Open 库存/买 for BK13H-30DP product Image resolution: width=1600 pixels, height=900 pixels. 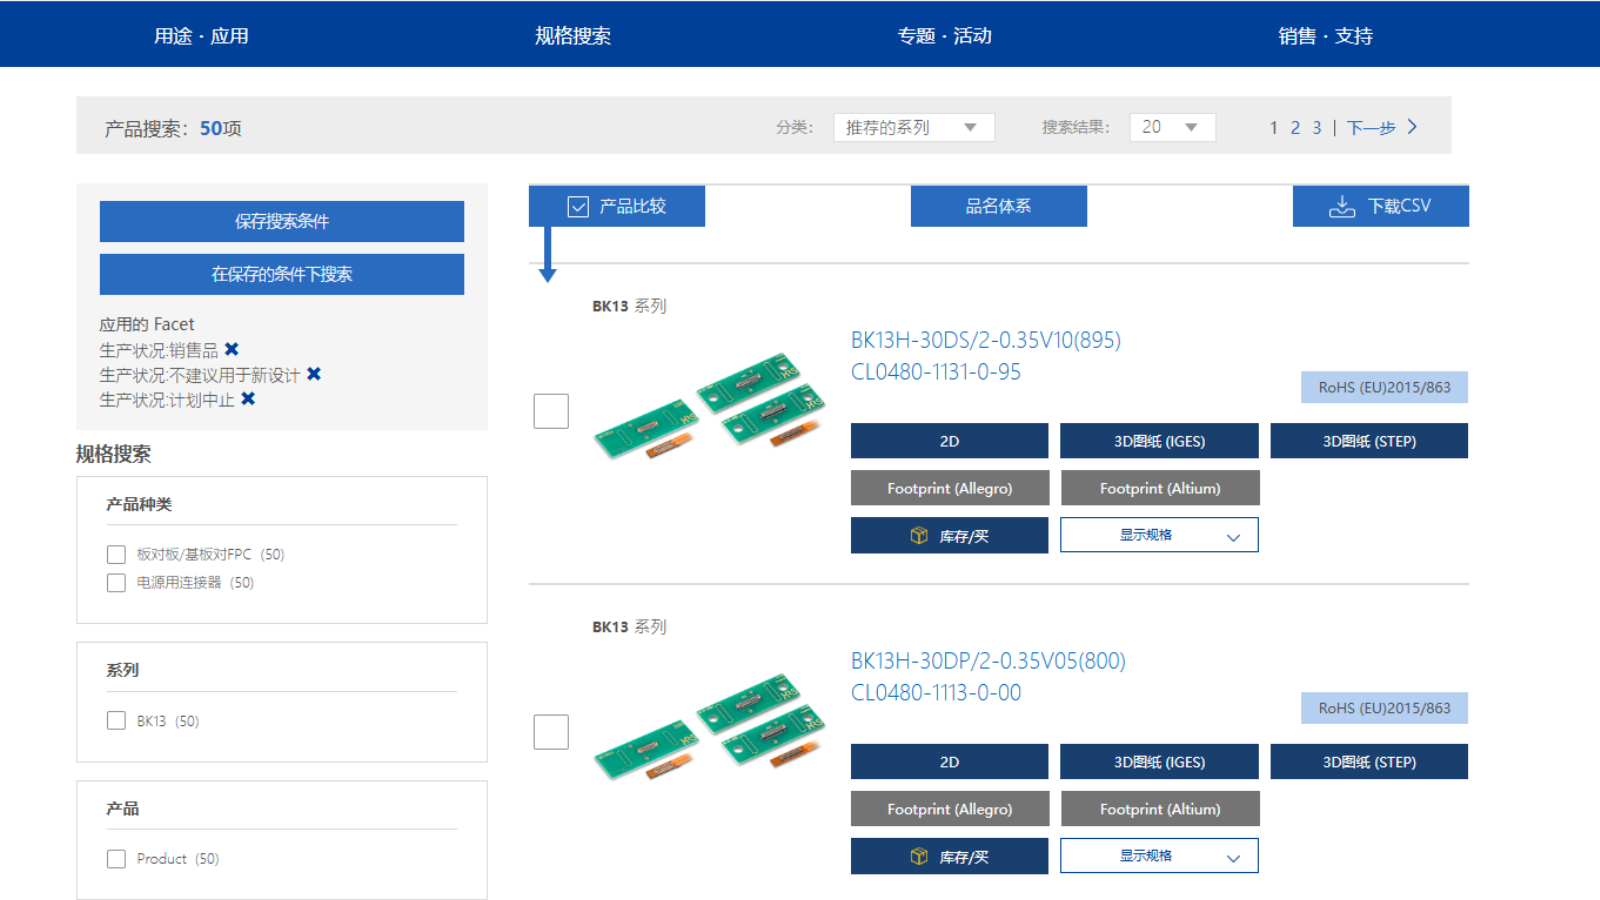pos(948,856)
